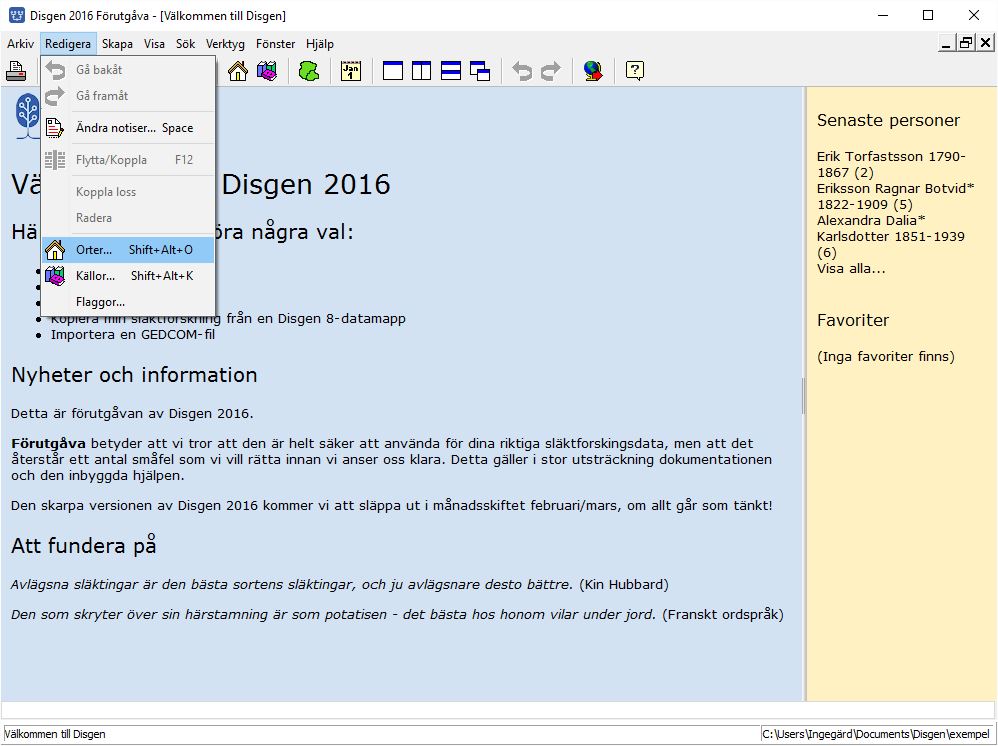Select Radera menu entry

(x=128, y=218)
